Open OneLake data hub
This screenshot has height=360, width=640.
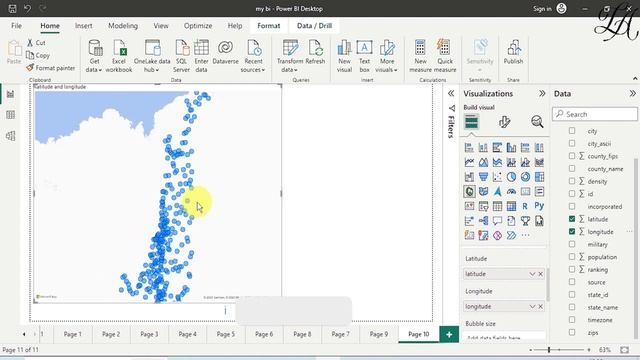tap(152, 56)
